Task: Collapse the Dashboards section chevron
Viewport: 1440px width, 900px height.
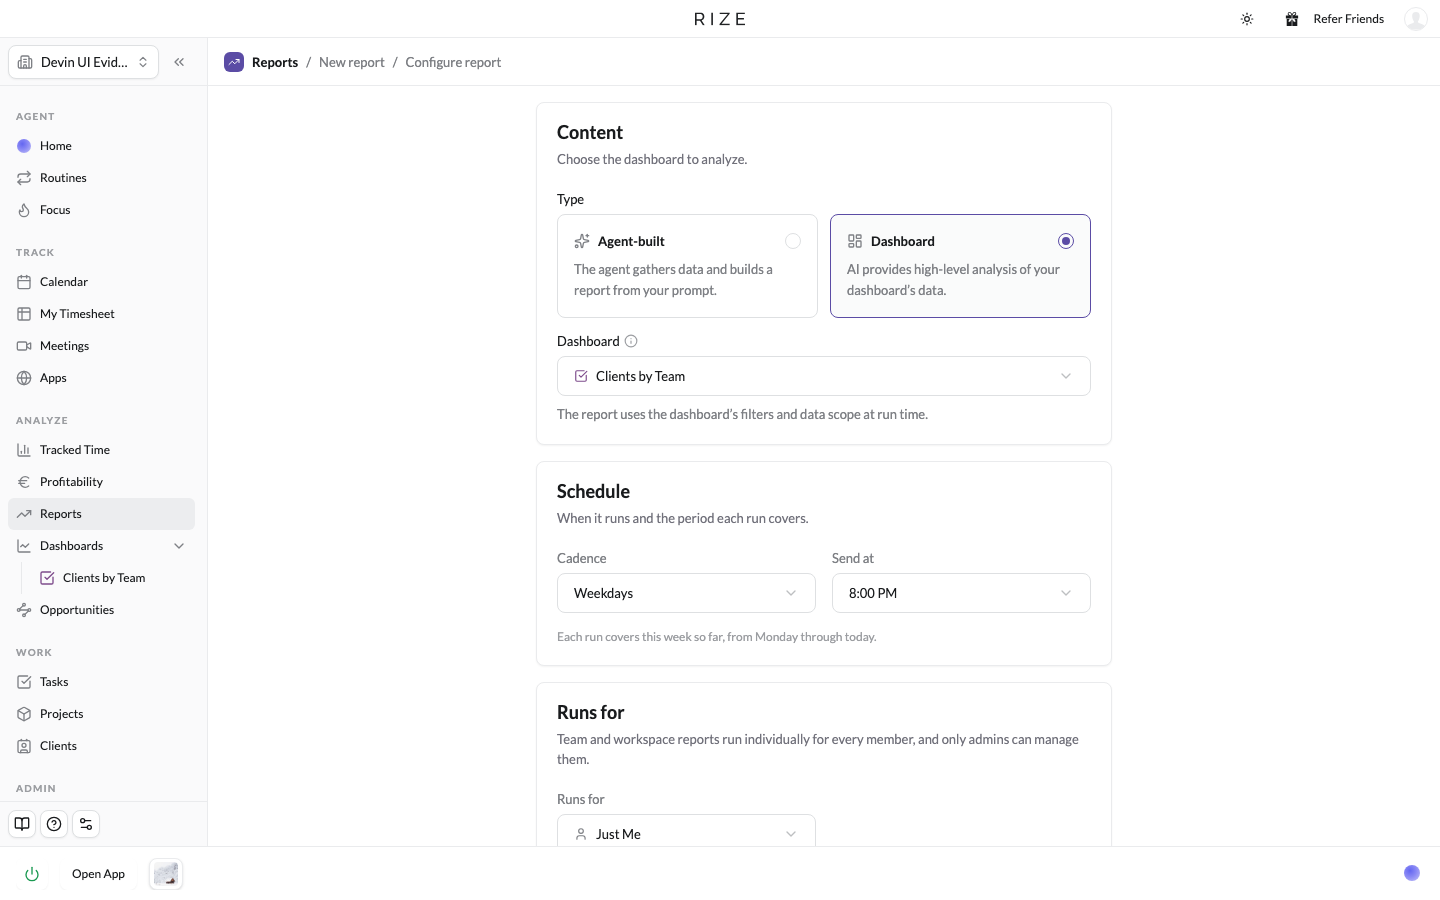Action: 179,546
